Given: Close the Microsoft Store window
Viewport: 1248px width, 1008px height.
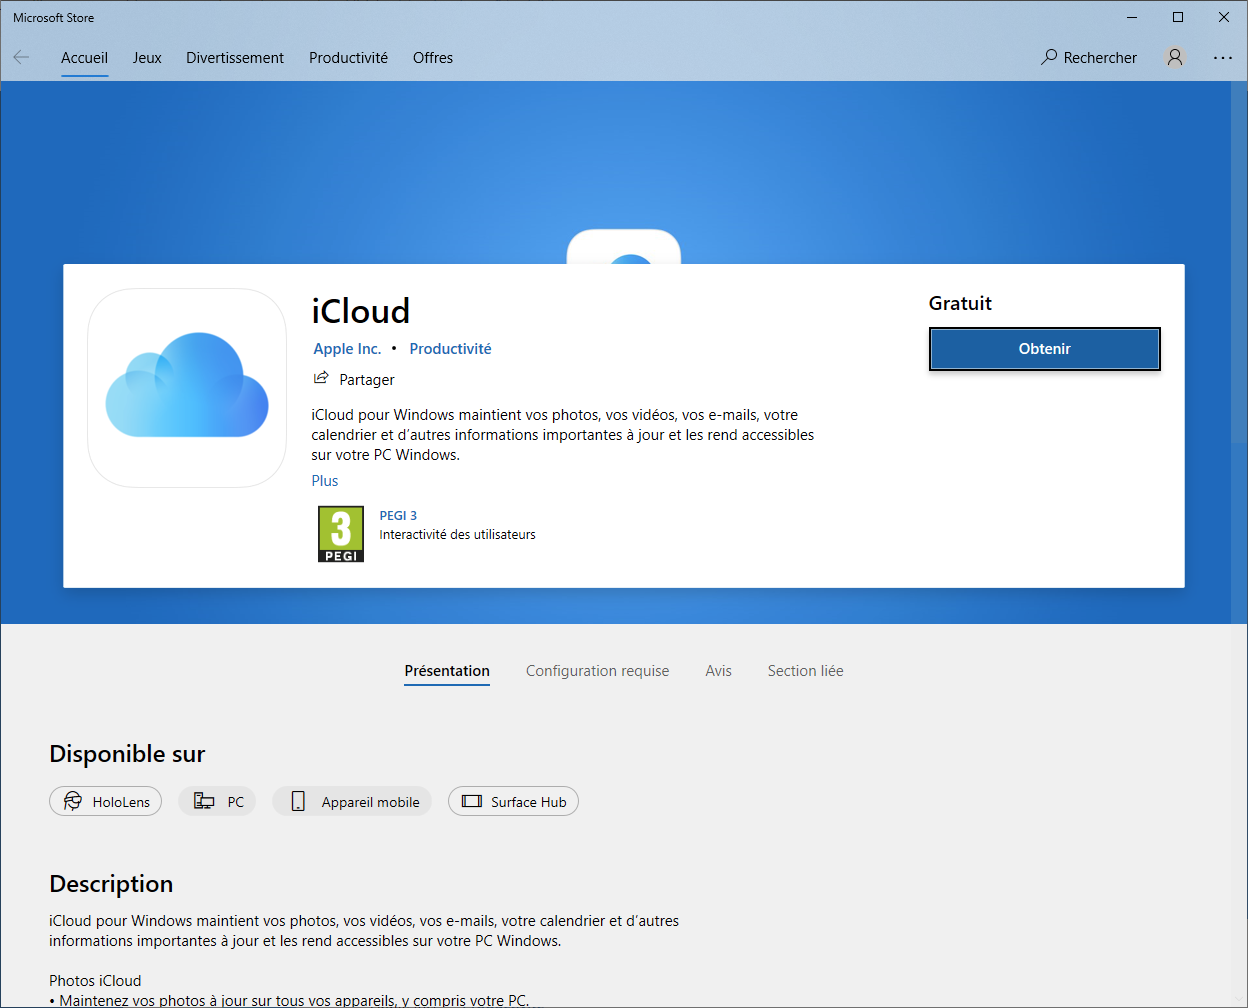Looking at the screenshot, I should (1224, 17).
